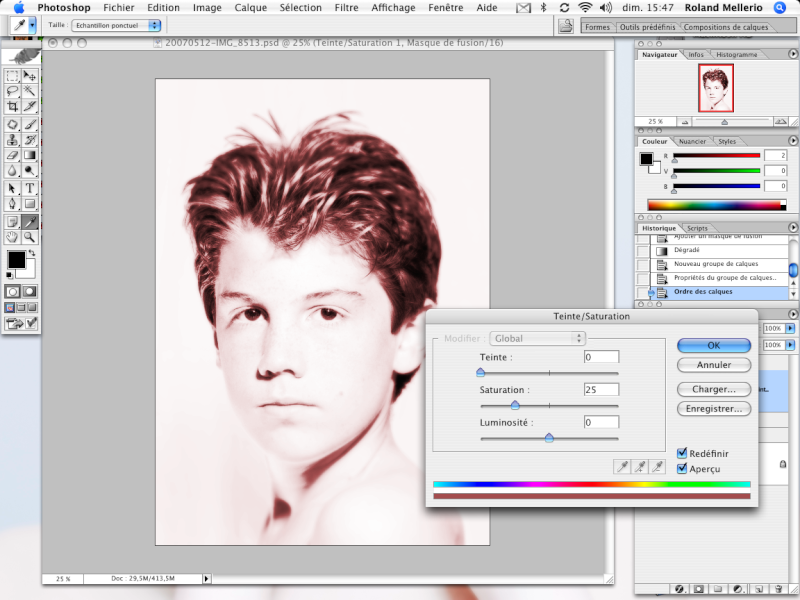800x600 pixels.
Task: Toggle history source box for Propriétés du groupe
Action: click(643, 278)
